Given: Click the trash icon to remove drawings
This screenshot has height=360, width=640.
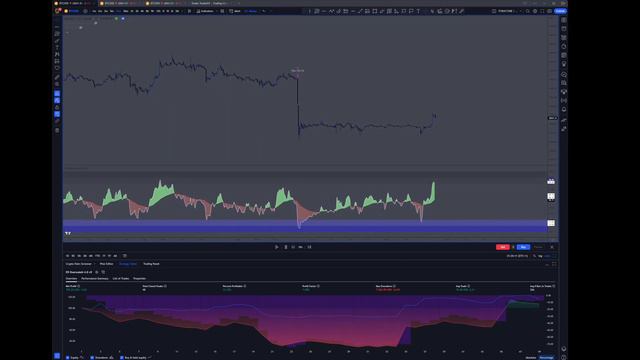Looking at the screenshot, I should point(57,131).
